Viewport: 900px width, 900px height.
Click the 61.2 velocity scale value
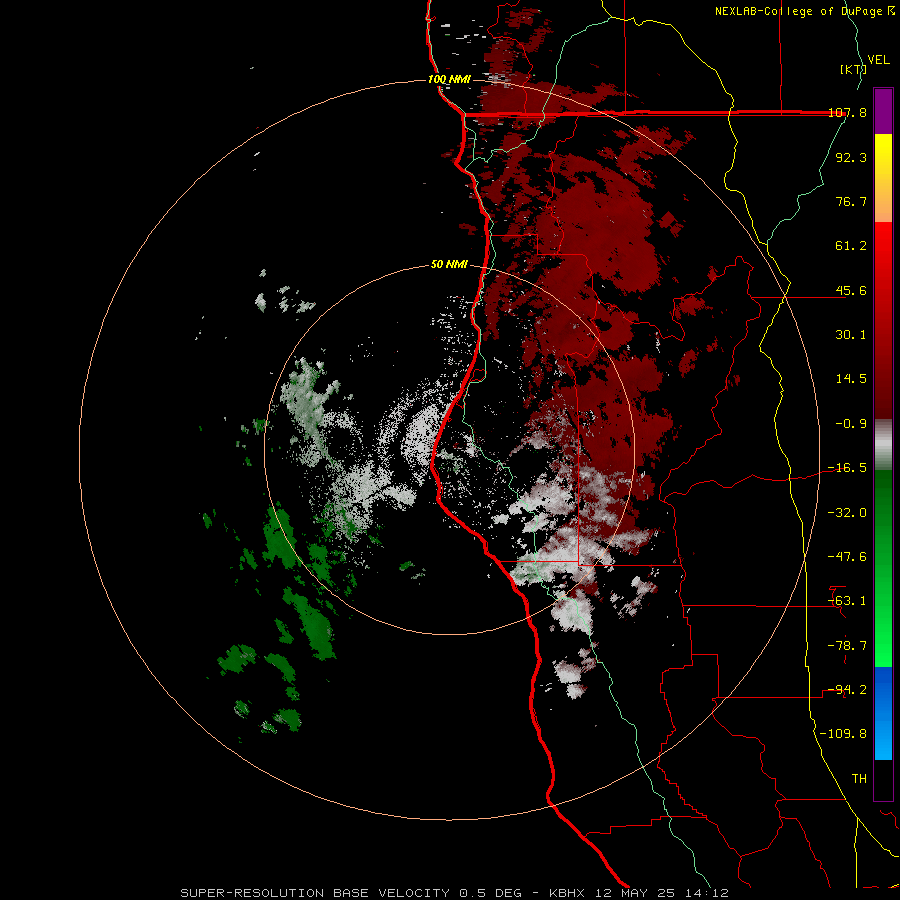tap(851, 245)
